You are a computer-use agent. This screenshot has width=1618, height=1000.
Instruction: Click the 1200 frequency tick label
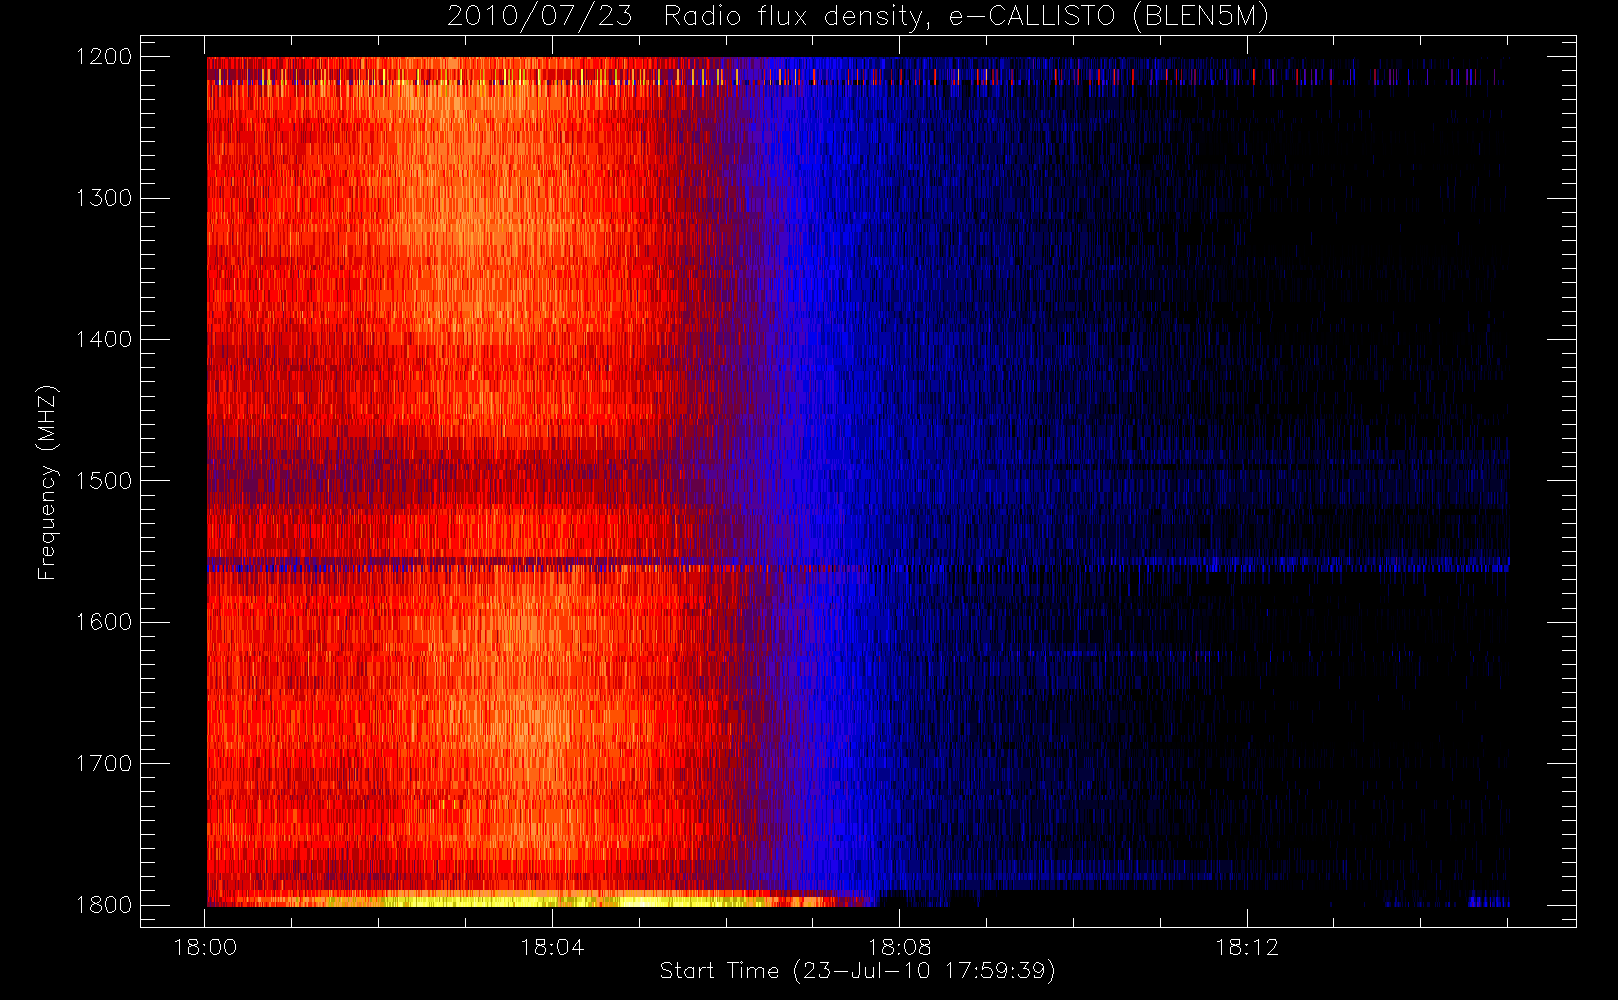(104, 57)
